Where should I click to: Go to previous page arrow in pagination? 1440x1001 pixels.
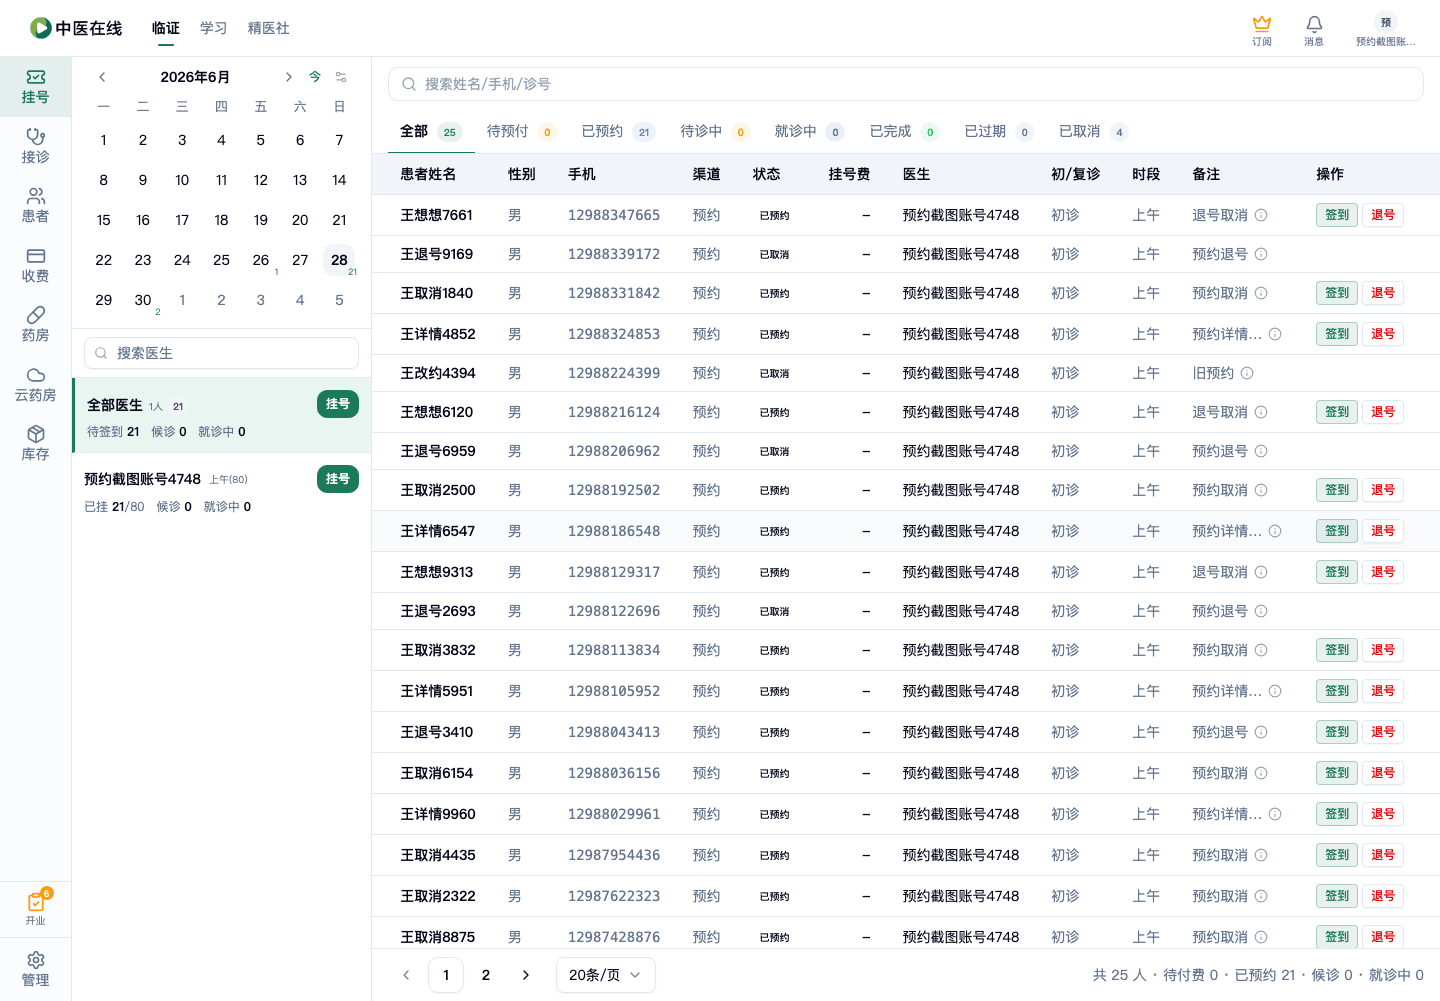(406, 975)
